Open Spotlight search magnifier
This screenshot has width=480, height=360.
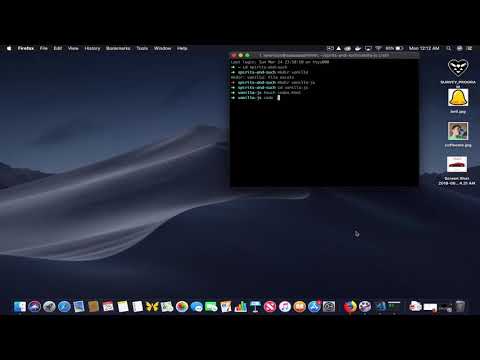449,48
